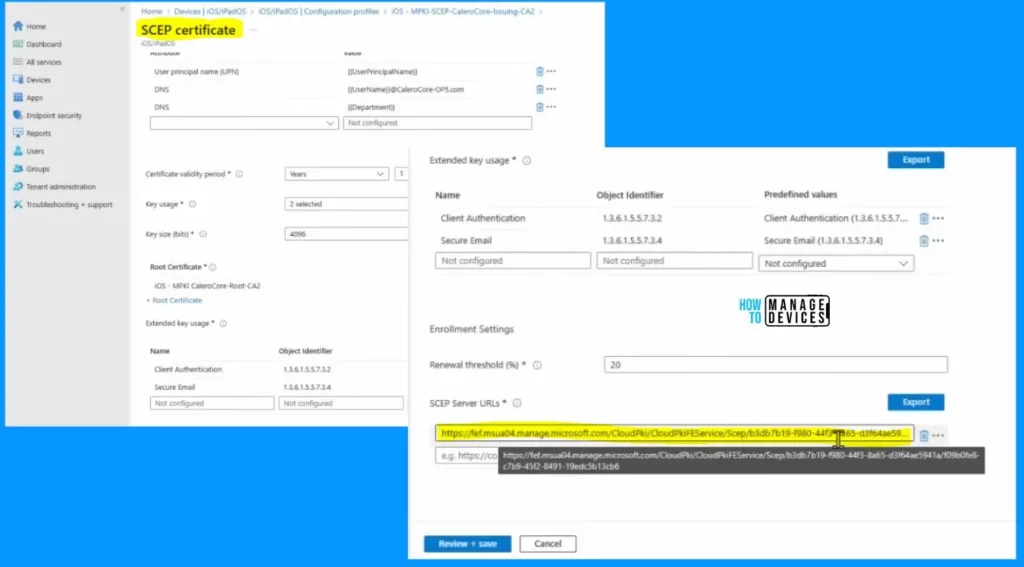Click the Name Not configured field in front panel
Image resolution: width=1024 pixels, height=567 pixels.
513,261
